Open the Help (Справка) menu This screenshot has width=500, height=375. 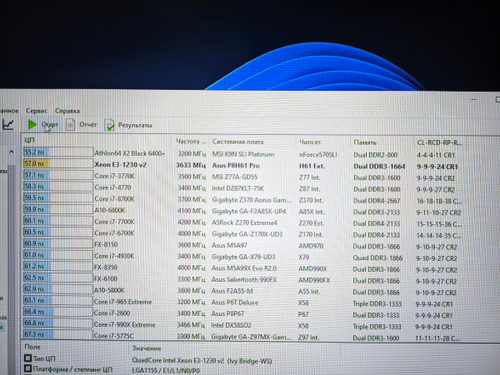67,111
